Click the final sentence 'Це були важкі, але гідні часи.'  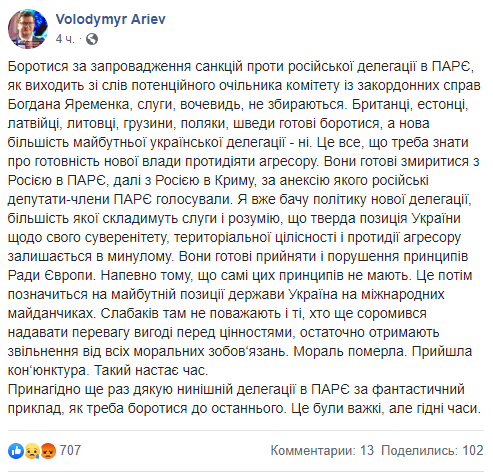pyautogui.click(x=386, y=408)
